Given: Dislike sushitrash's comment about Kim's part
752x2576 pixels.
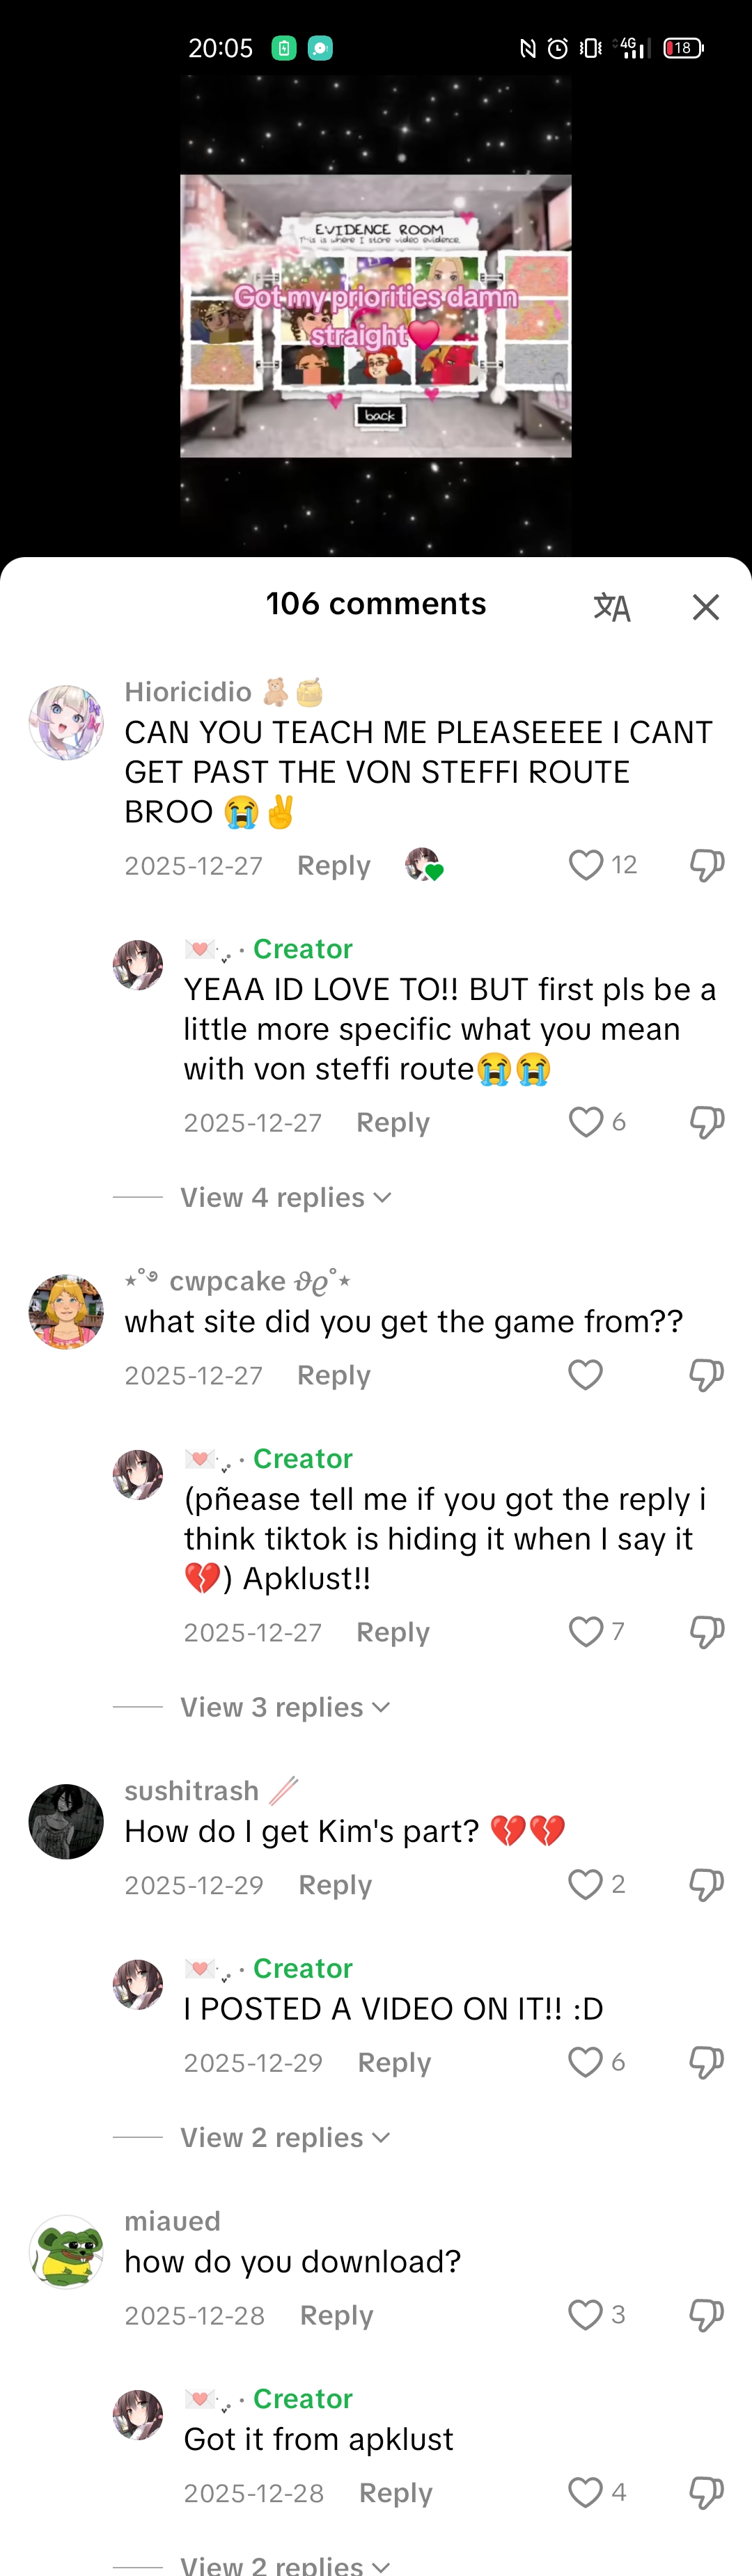Looking at the screenshot, I should pos(707,1885).
